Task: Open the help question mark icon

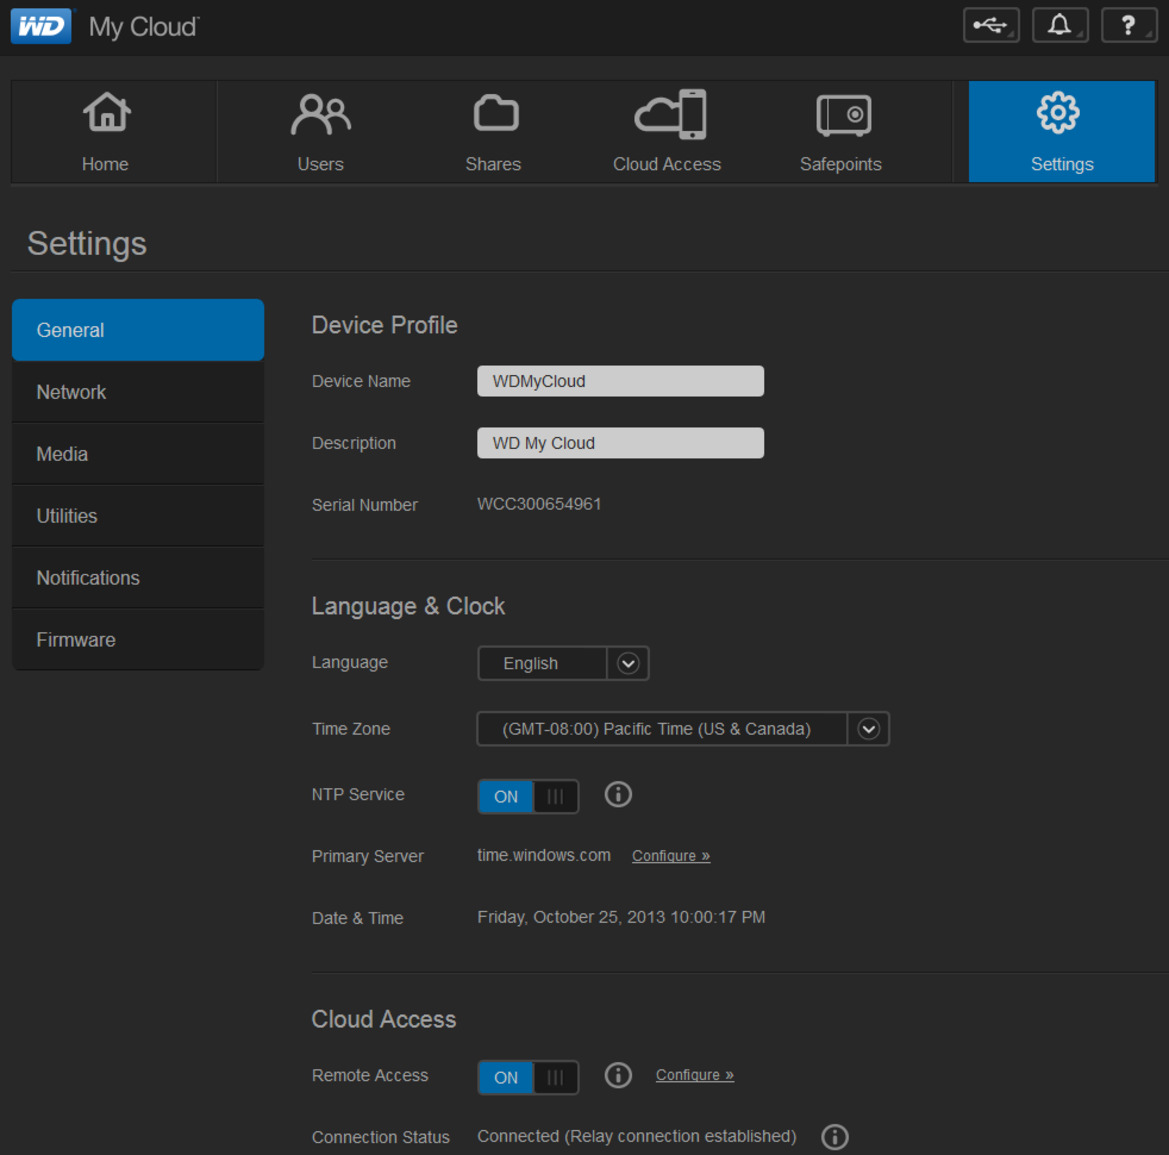Action: tap(1129, 25)
